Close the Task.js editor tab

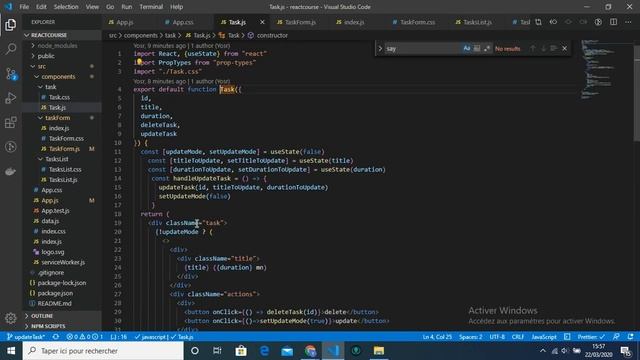(x=262, y=22)
